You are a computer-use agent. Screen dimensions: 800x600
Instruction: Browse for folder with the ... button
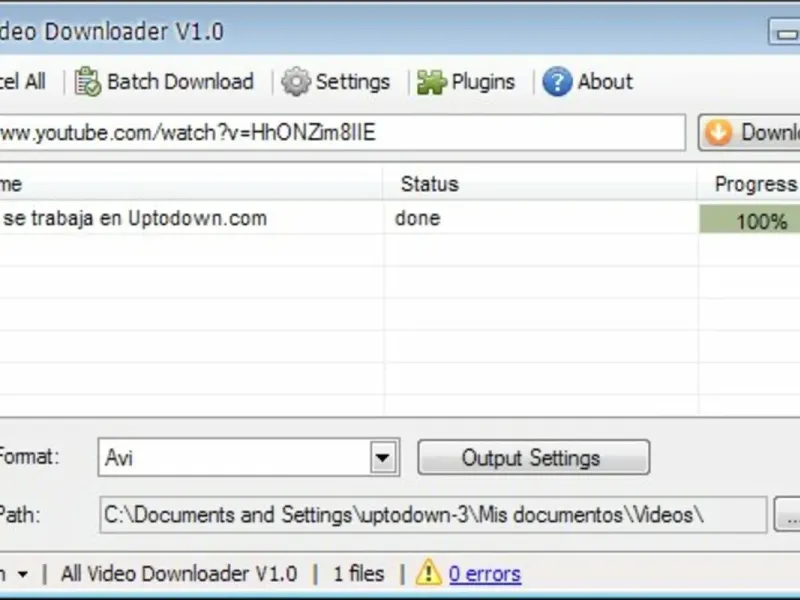[x=787, y=515]
